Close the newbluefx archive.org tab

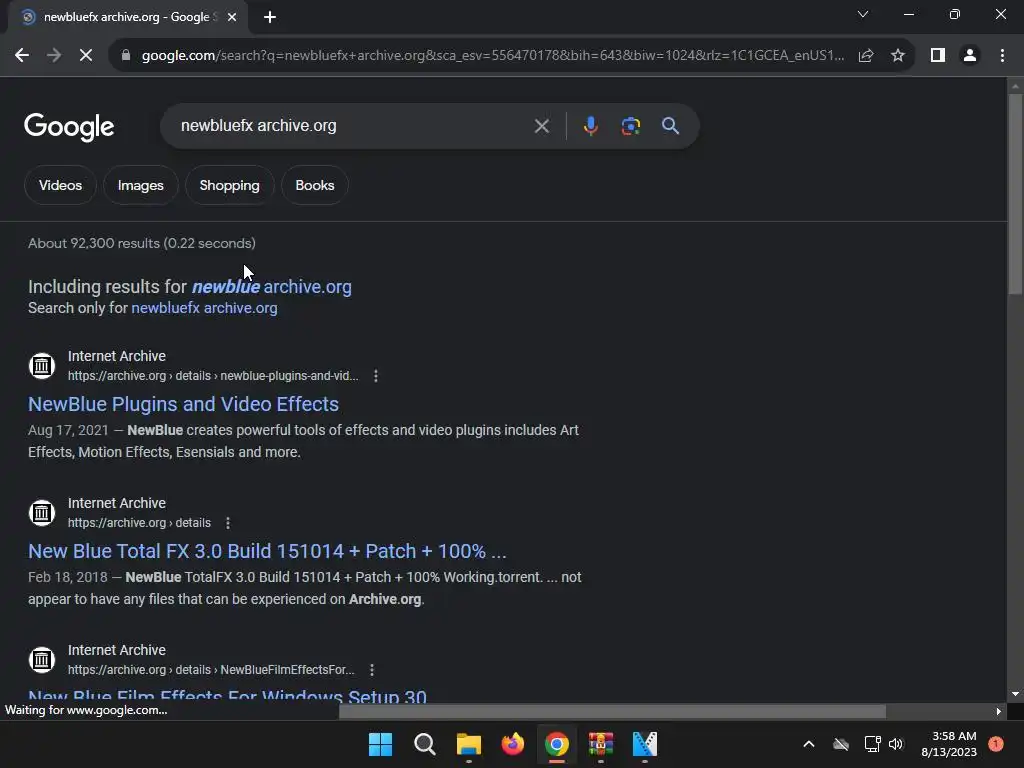(x=232, y=17)
